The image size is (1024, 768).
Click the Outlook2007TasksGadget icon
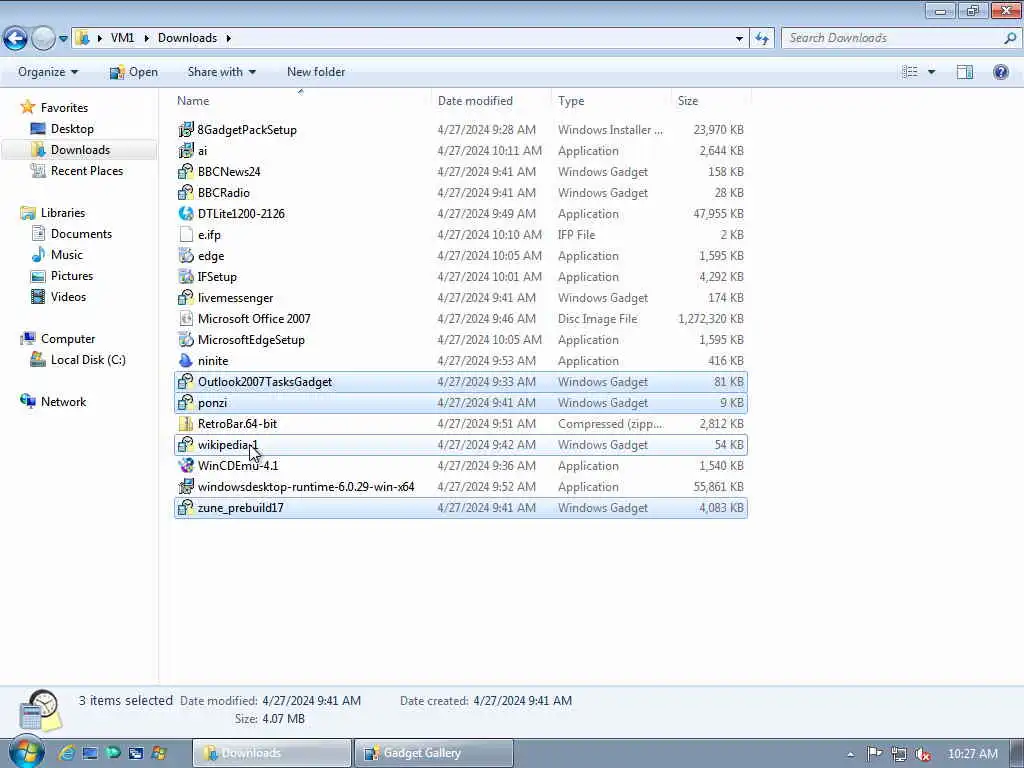pos(186,381)
